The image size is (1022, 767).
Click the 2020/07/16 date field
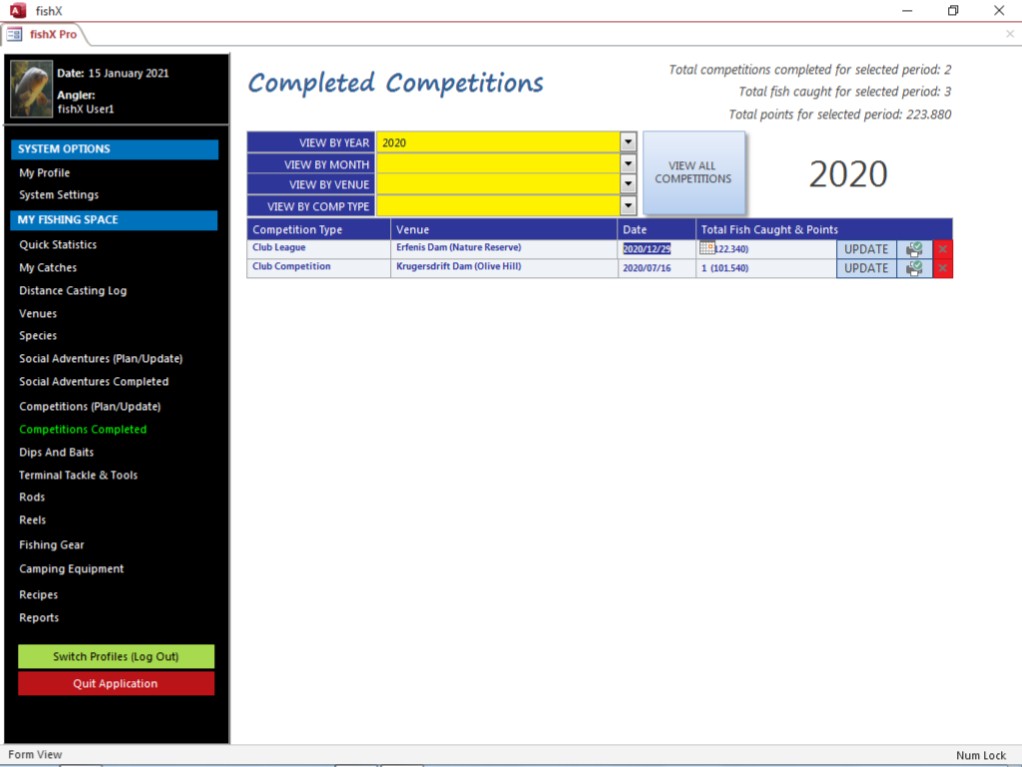point(647,268)
